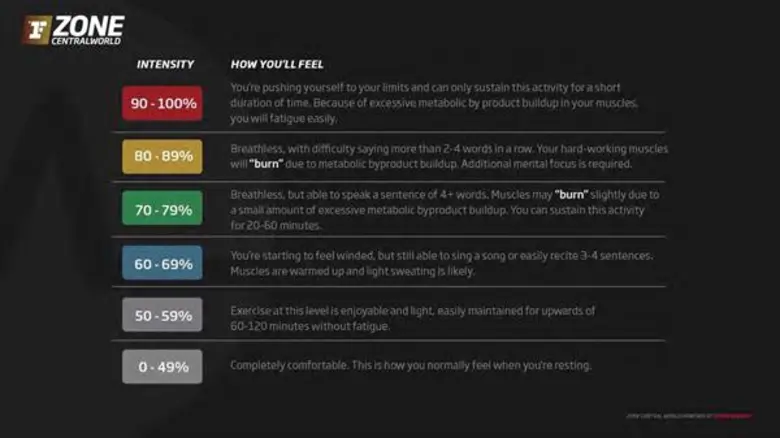The width and height of the screenshot is (780, 438).
Task: Select the INTENSITY column header
Action: coord(165,65)
